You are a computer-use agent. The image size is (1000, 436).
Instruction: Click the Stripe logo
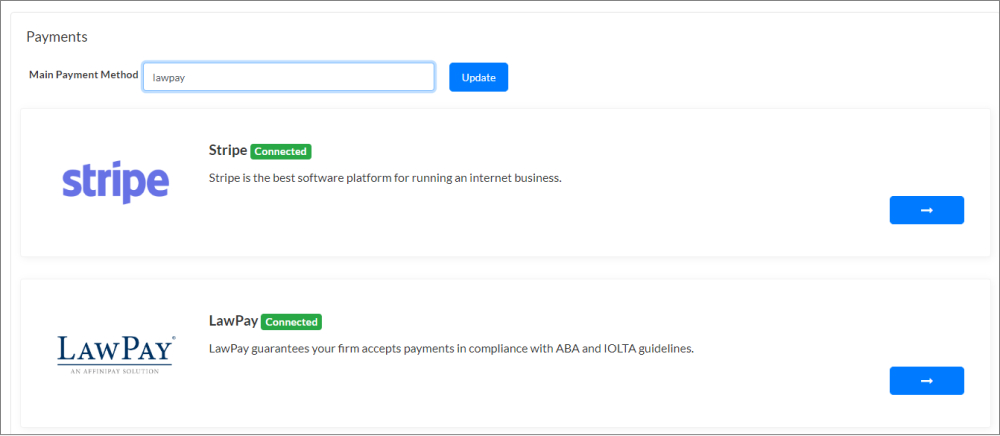115,182
